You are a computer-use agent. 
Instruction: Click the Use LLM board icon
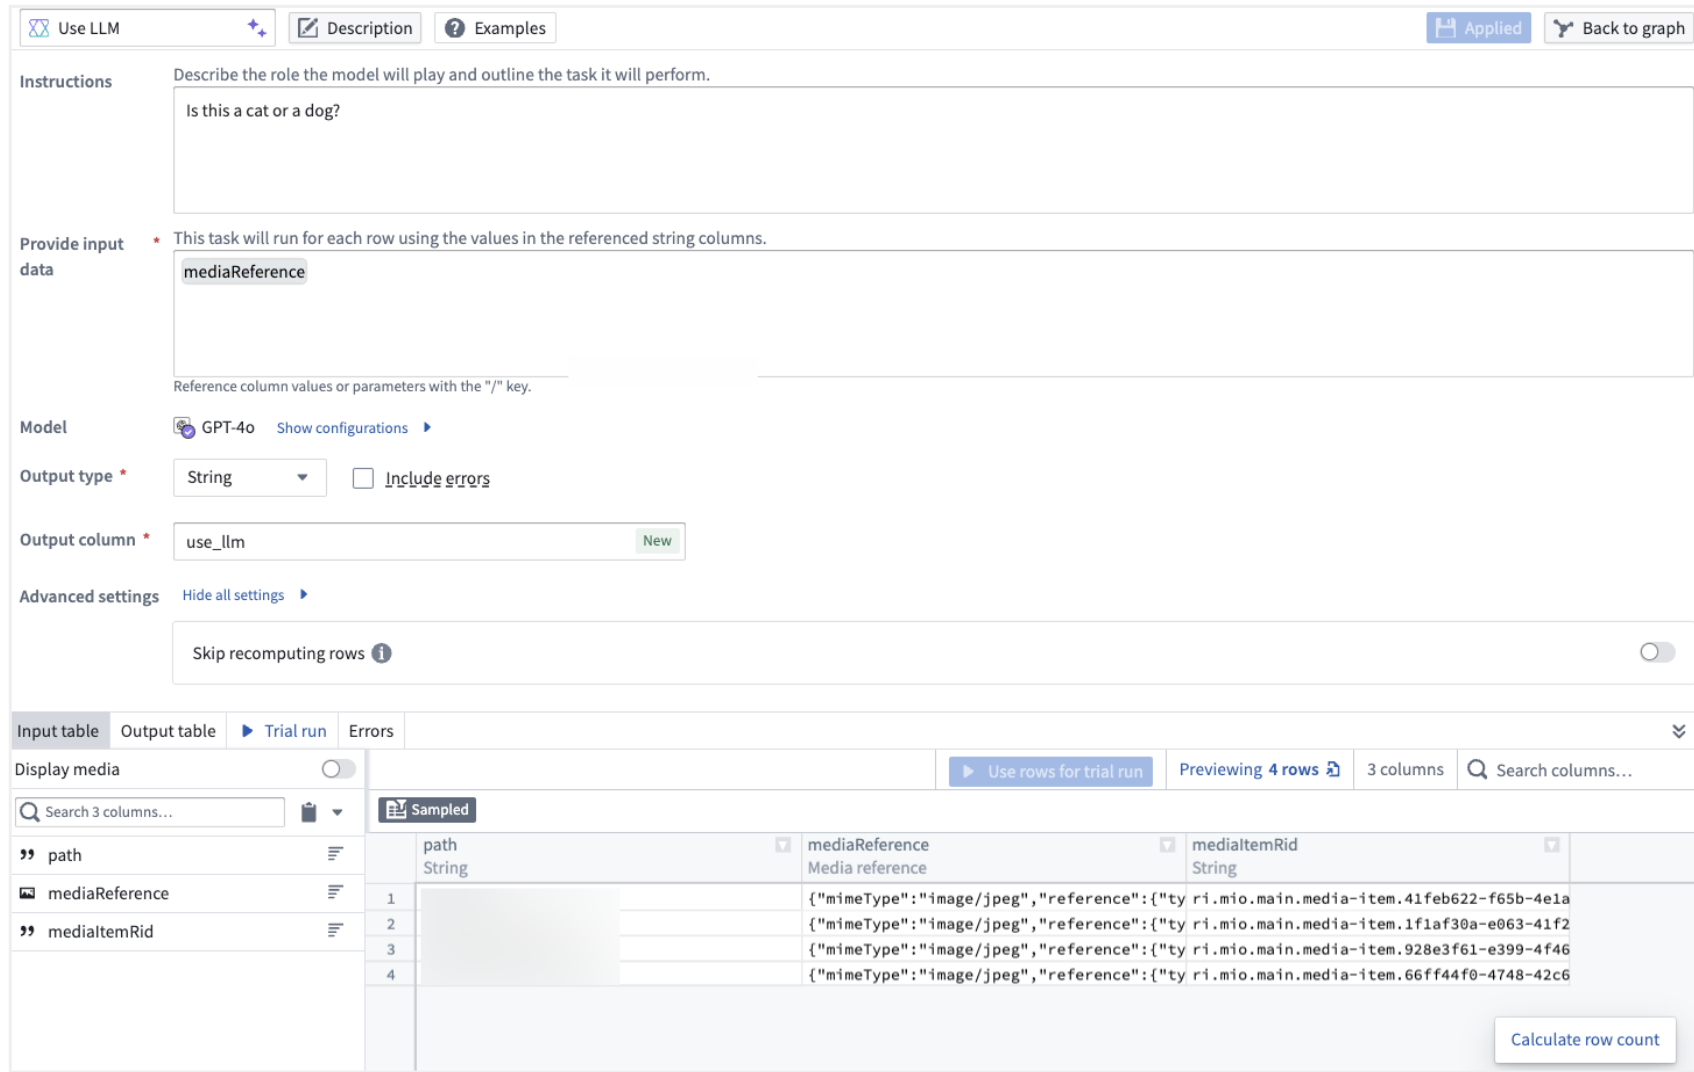pos(39,28)
